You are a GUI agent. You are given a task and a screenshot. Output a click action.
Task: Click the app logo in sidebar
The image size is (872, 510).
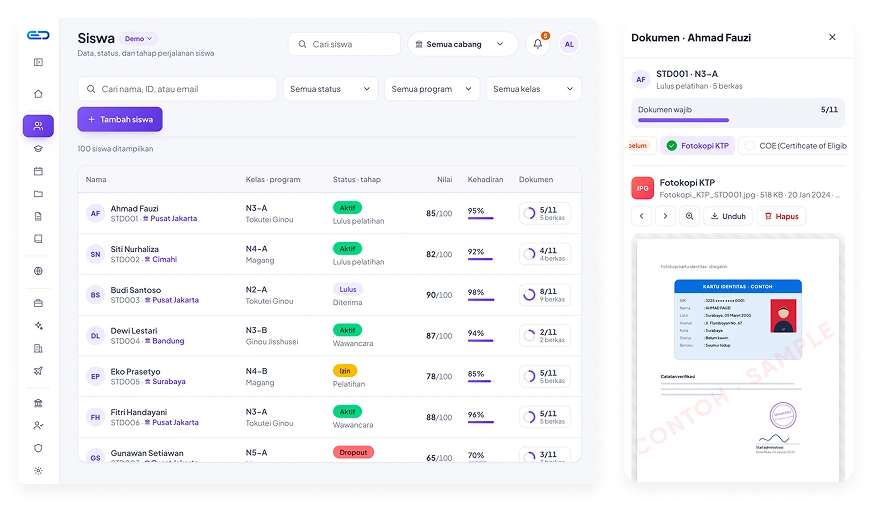pos(38,36)
